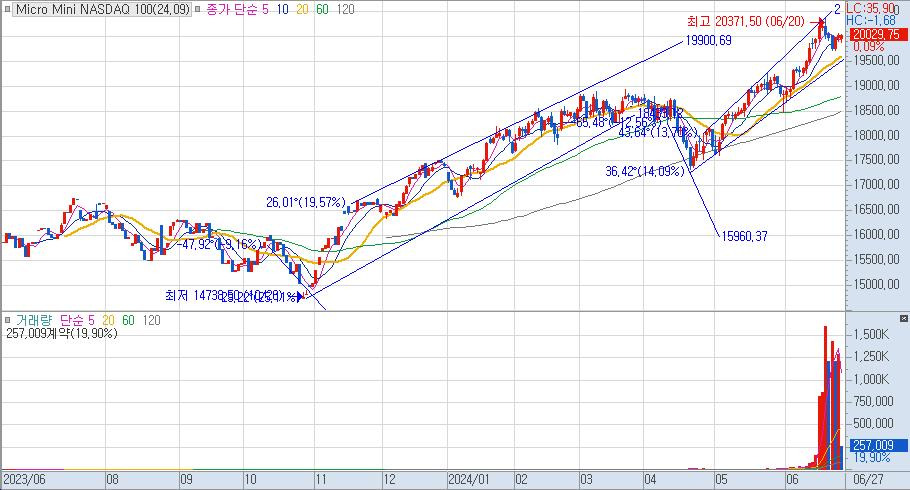Screen dimensions: 910x490
Task: Close the volume panel with the x icon
Action: click(904, 319)
